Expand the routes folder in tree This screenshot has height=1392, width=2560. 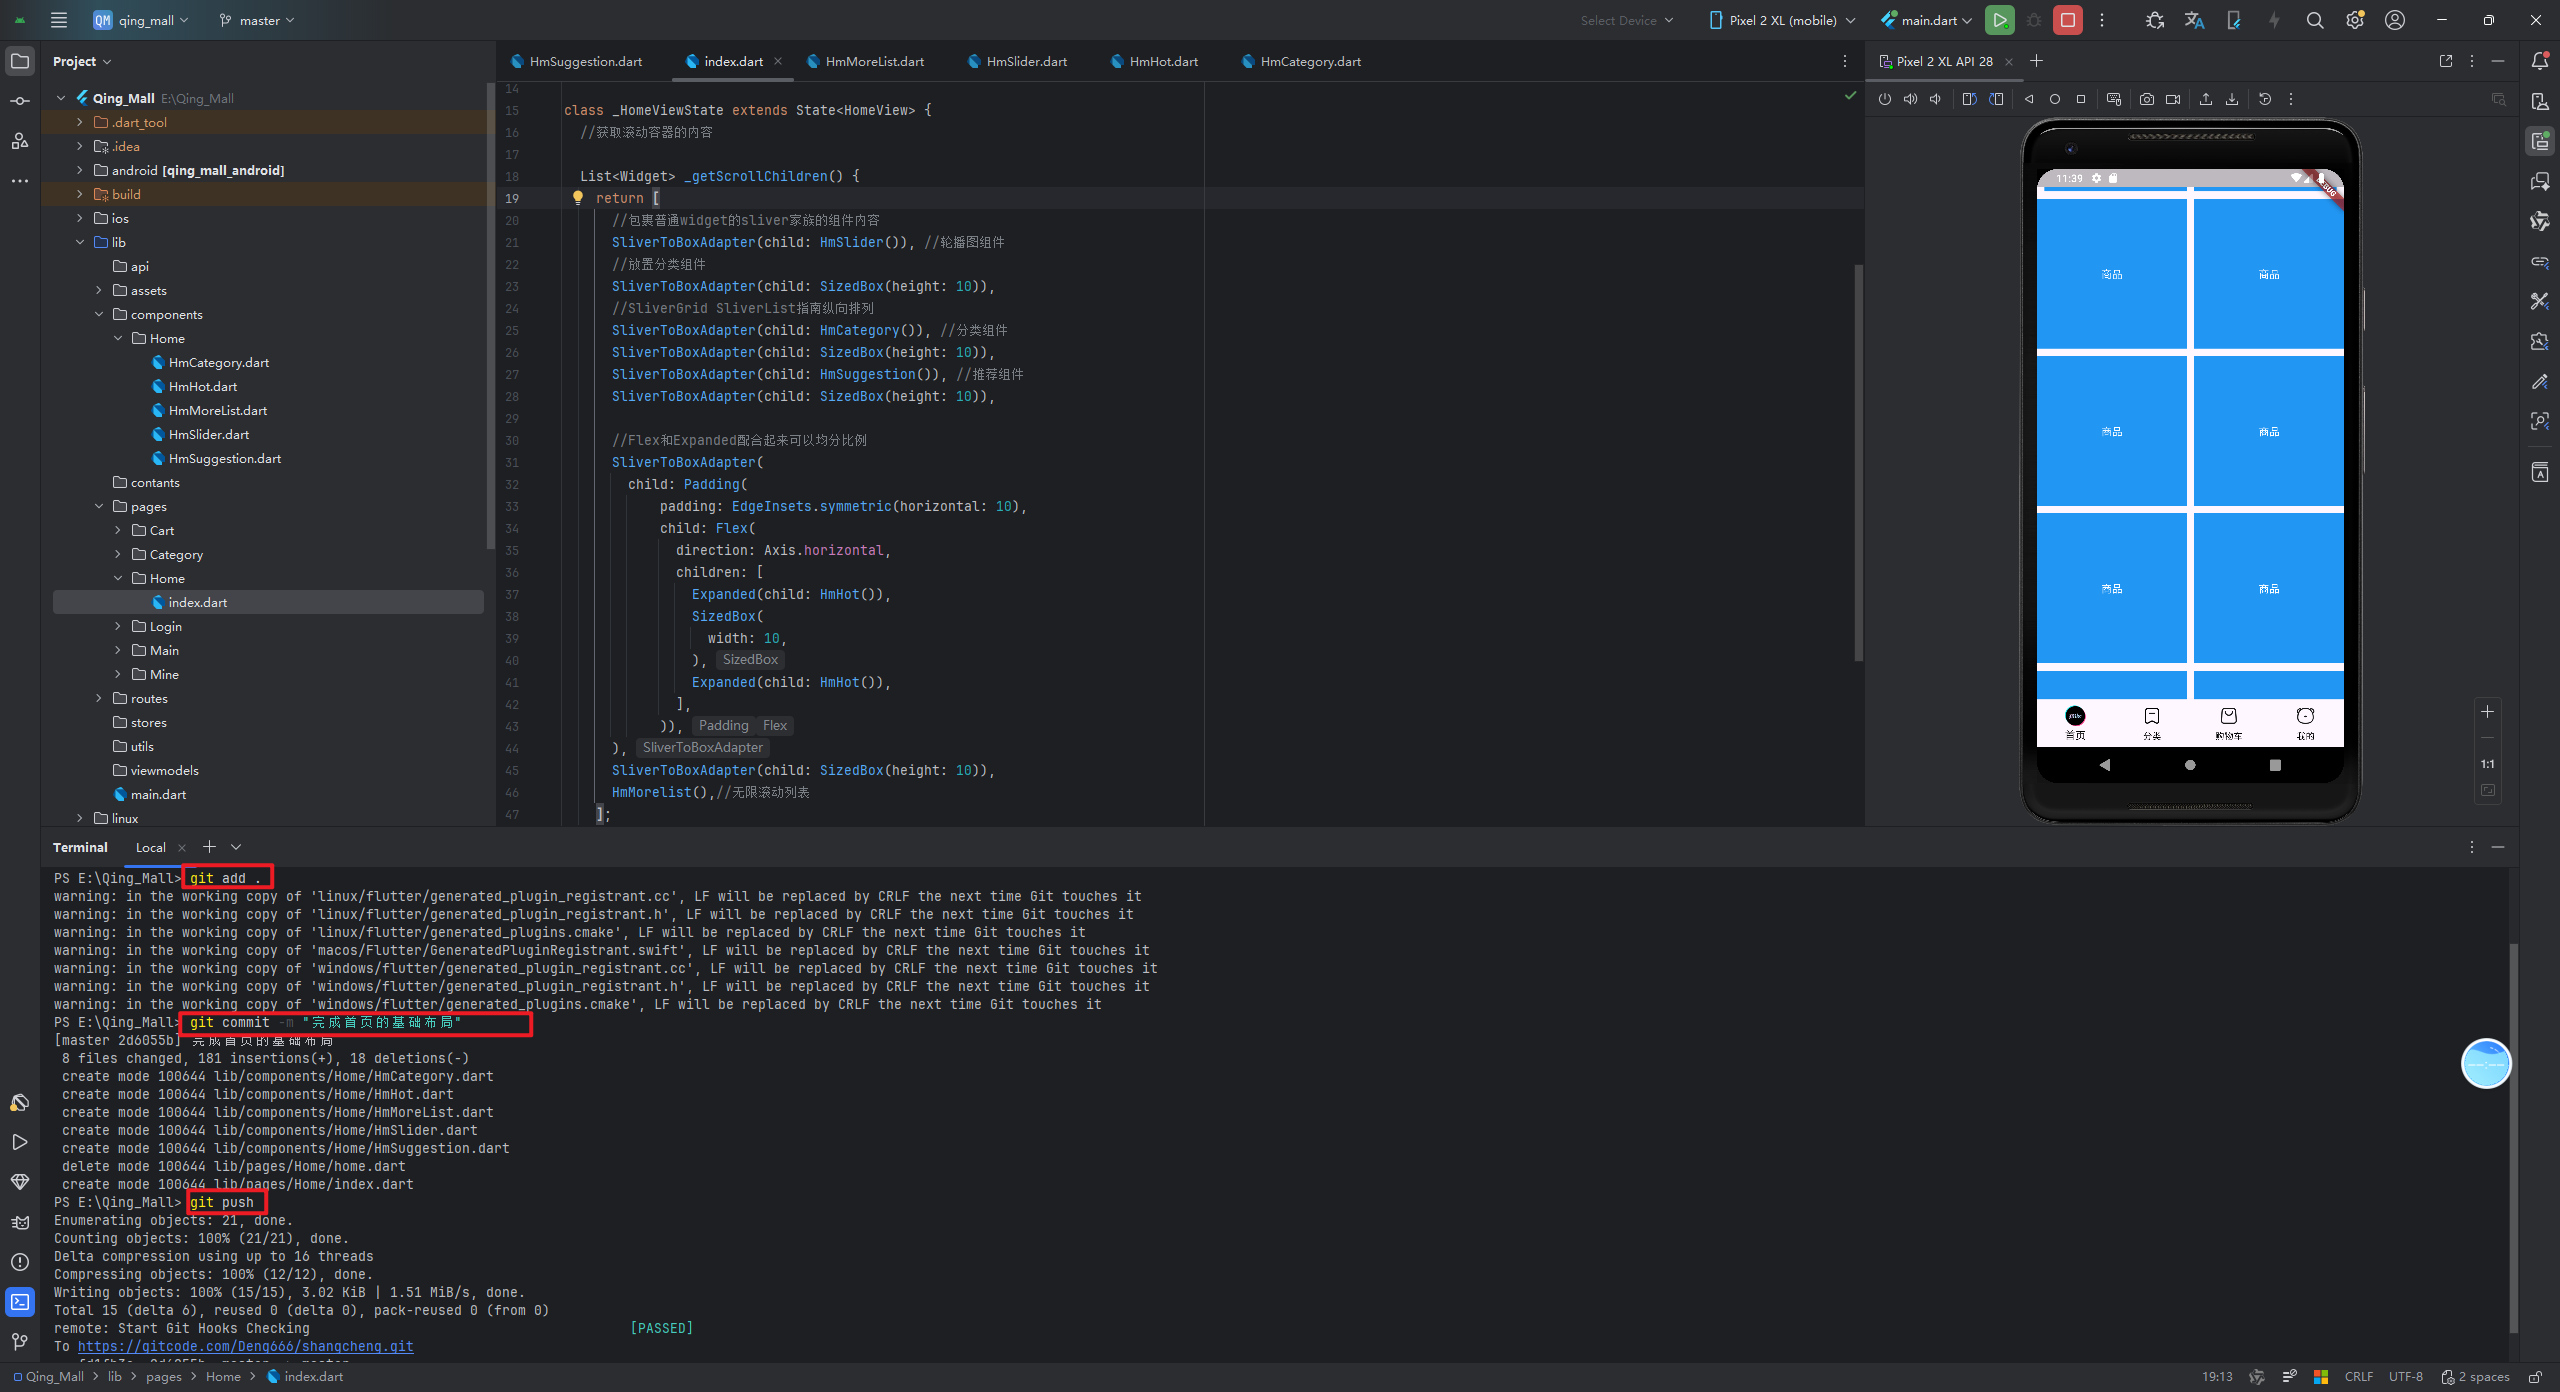99,698
